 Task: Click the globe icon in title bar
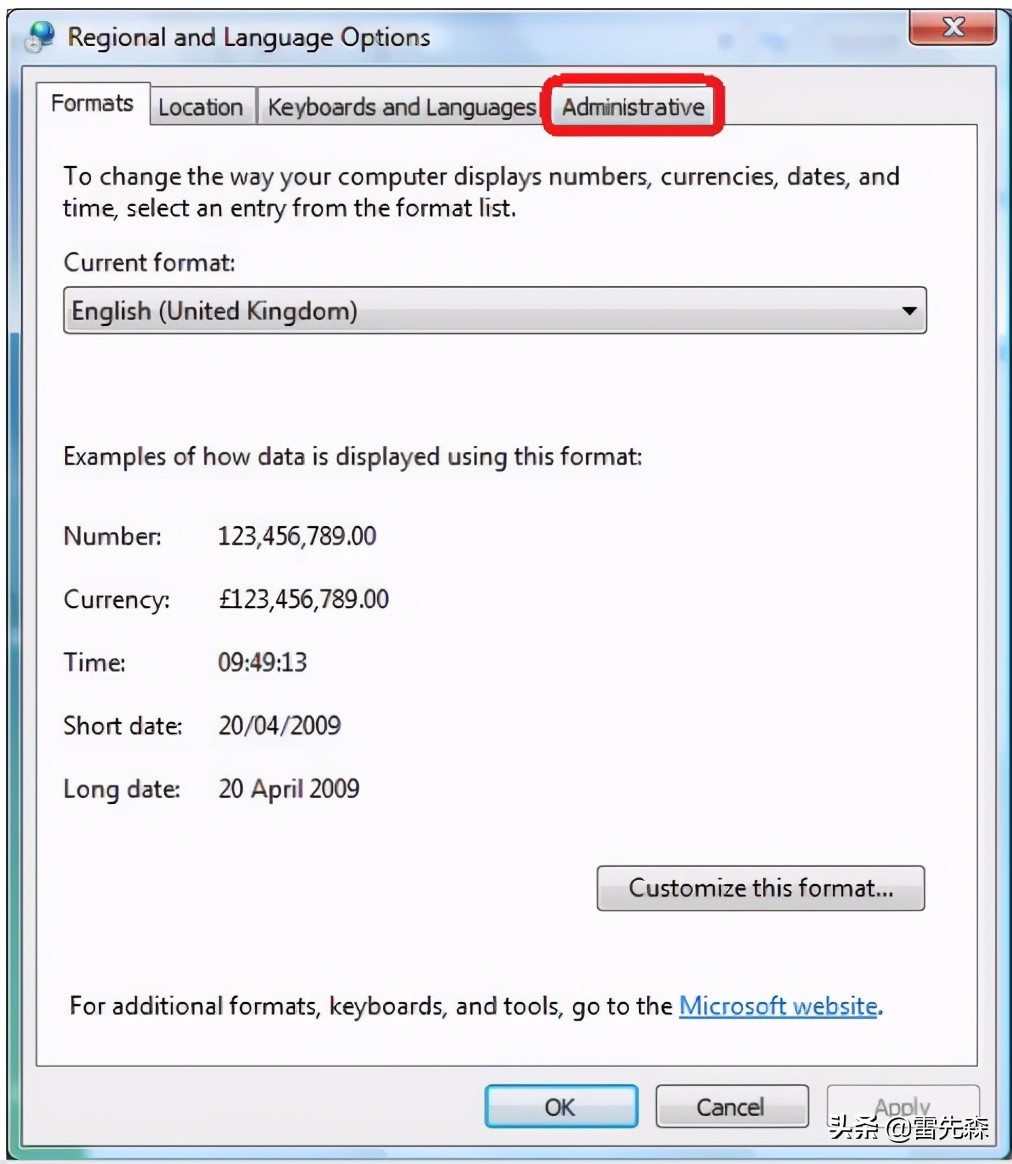(39, 36)
